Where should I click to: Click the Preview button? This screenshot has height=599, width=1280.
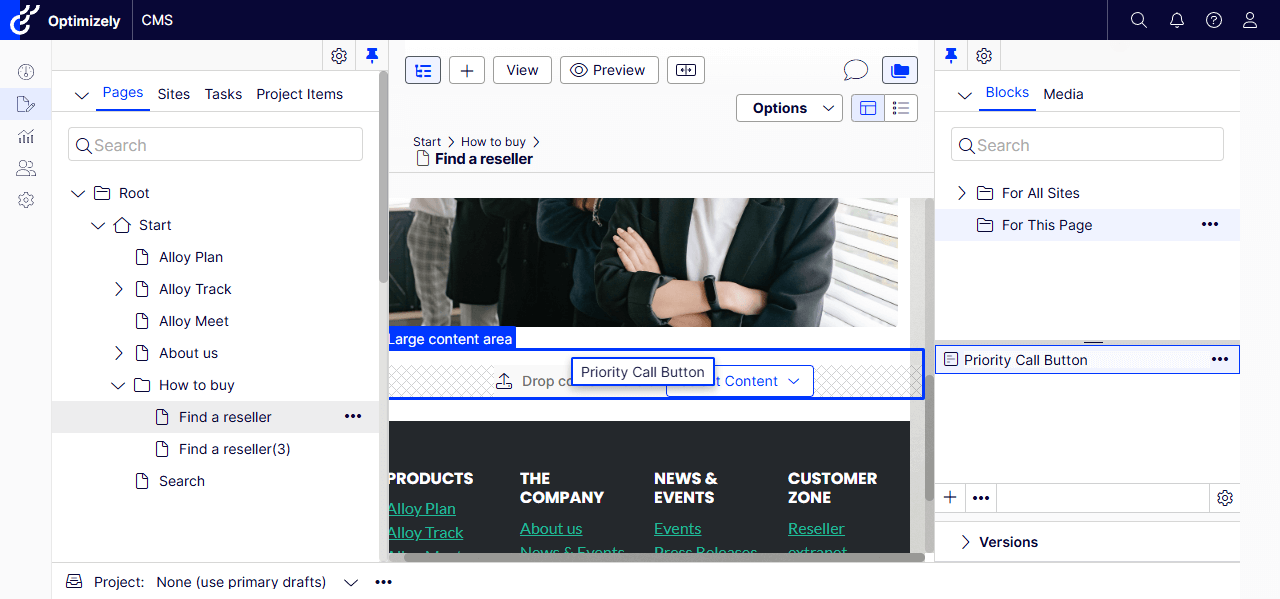coord(609,70)
